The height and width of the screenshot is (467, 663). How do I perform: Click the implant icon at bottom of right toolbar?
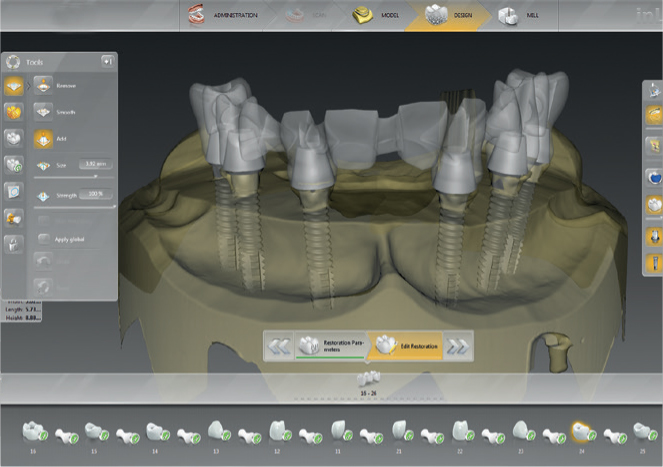[652, 264]
